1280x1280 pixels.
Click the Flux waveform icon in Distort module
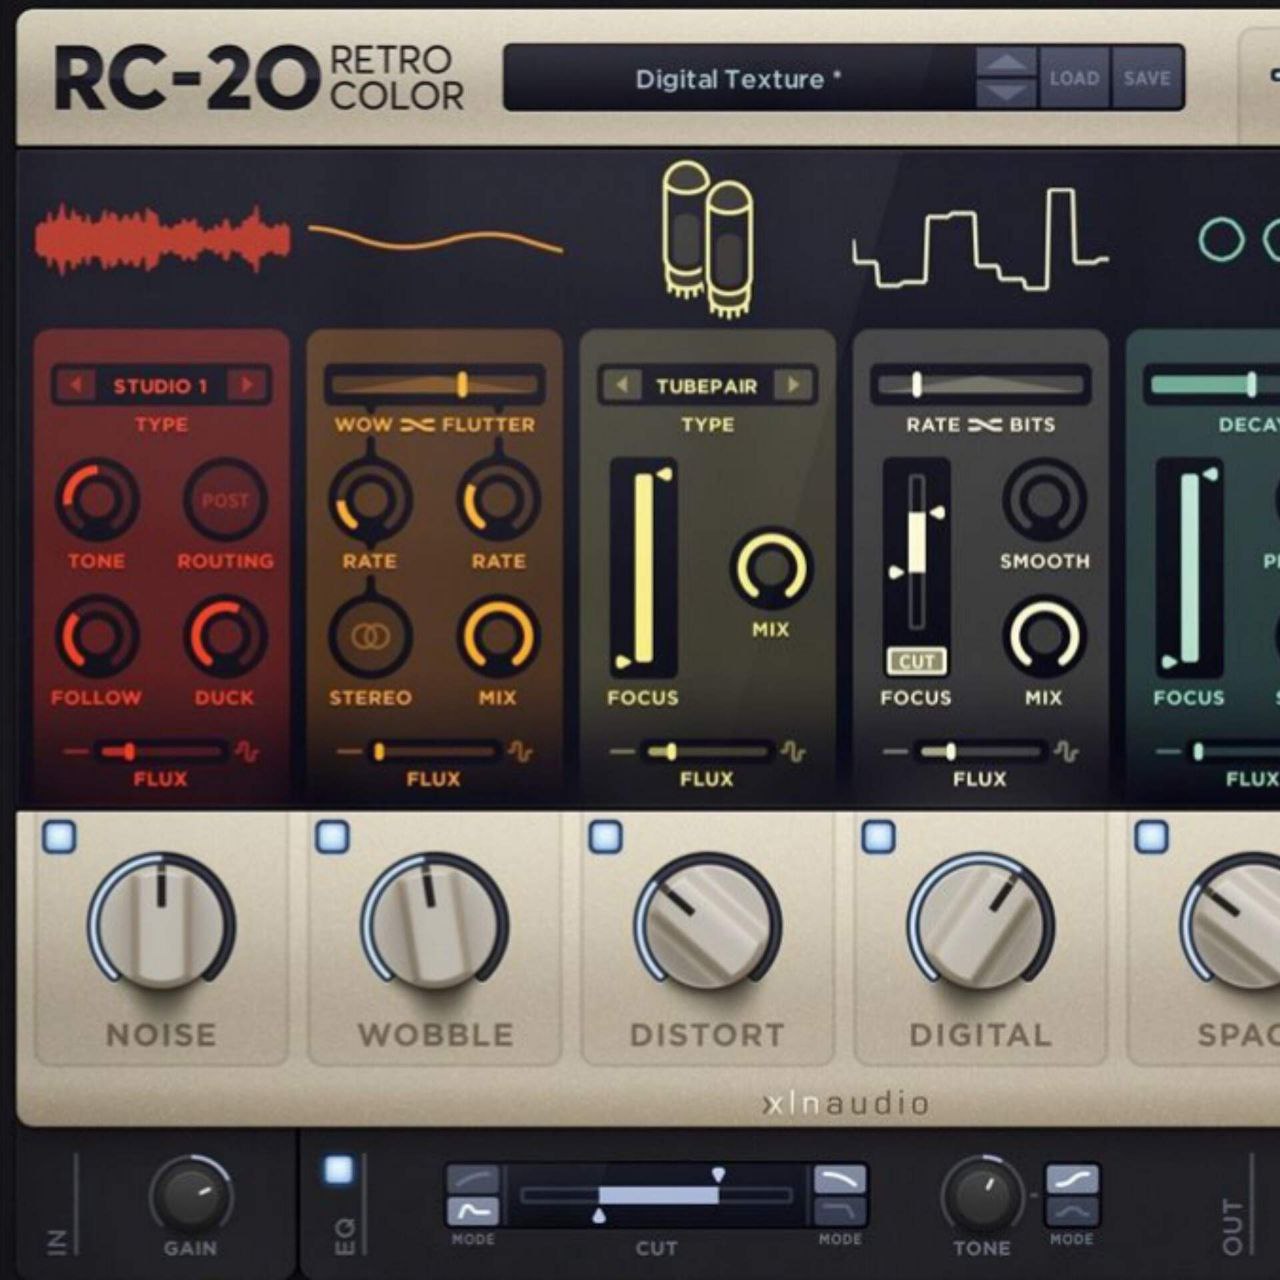[792, 751]
